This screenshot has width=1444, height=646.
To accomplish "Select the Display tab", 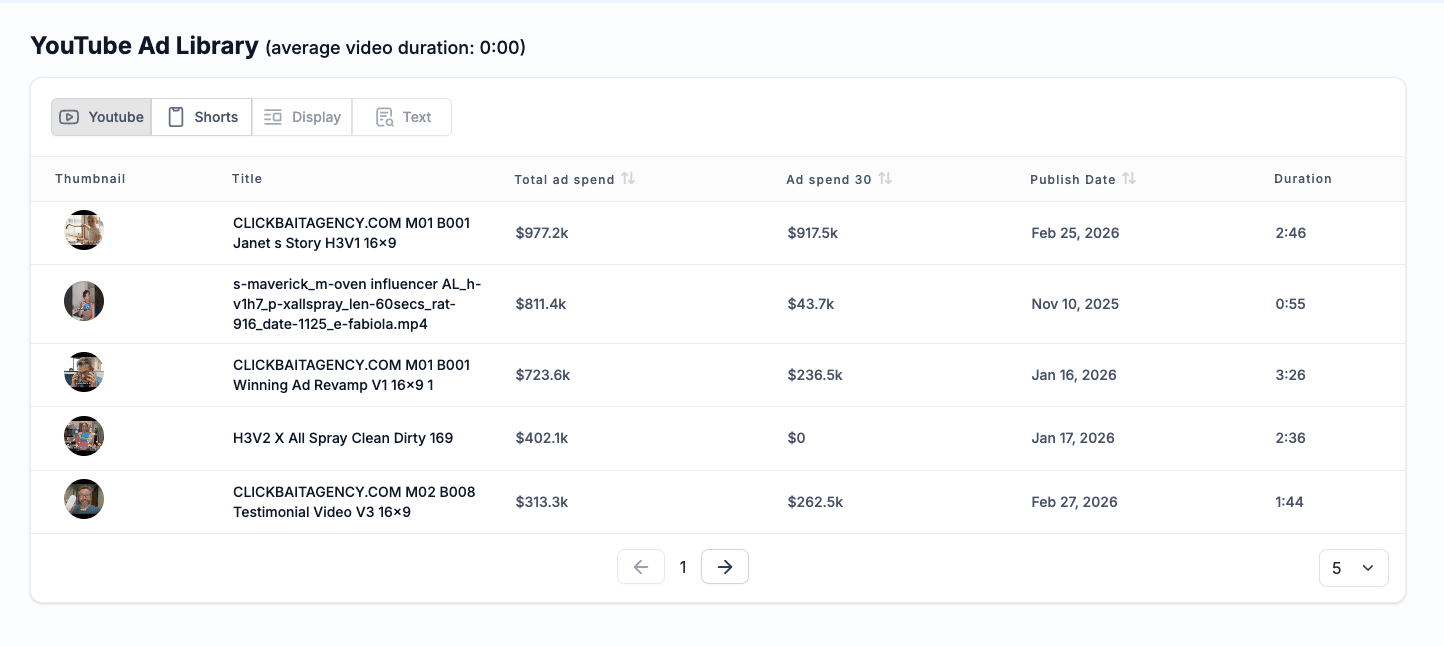I will (302, 117).
